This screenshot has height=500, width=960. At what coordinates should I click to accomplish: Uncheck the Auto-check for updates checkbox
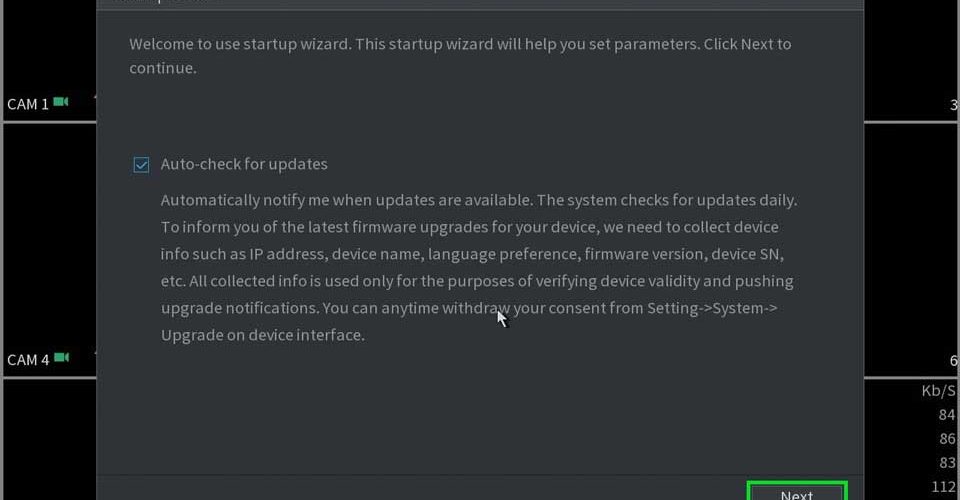click(141, 164)
